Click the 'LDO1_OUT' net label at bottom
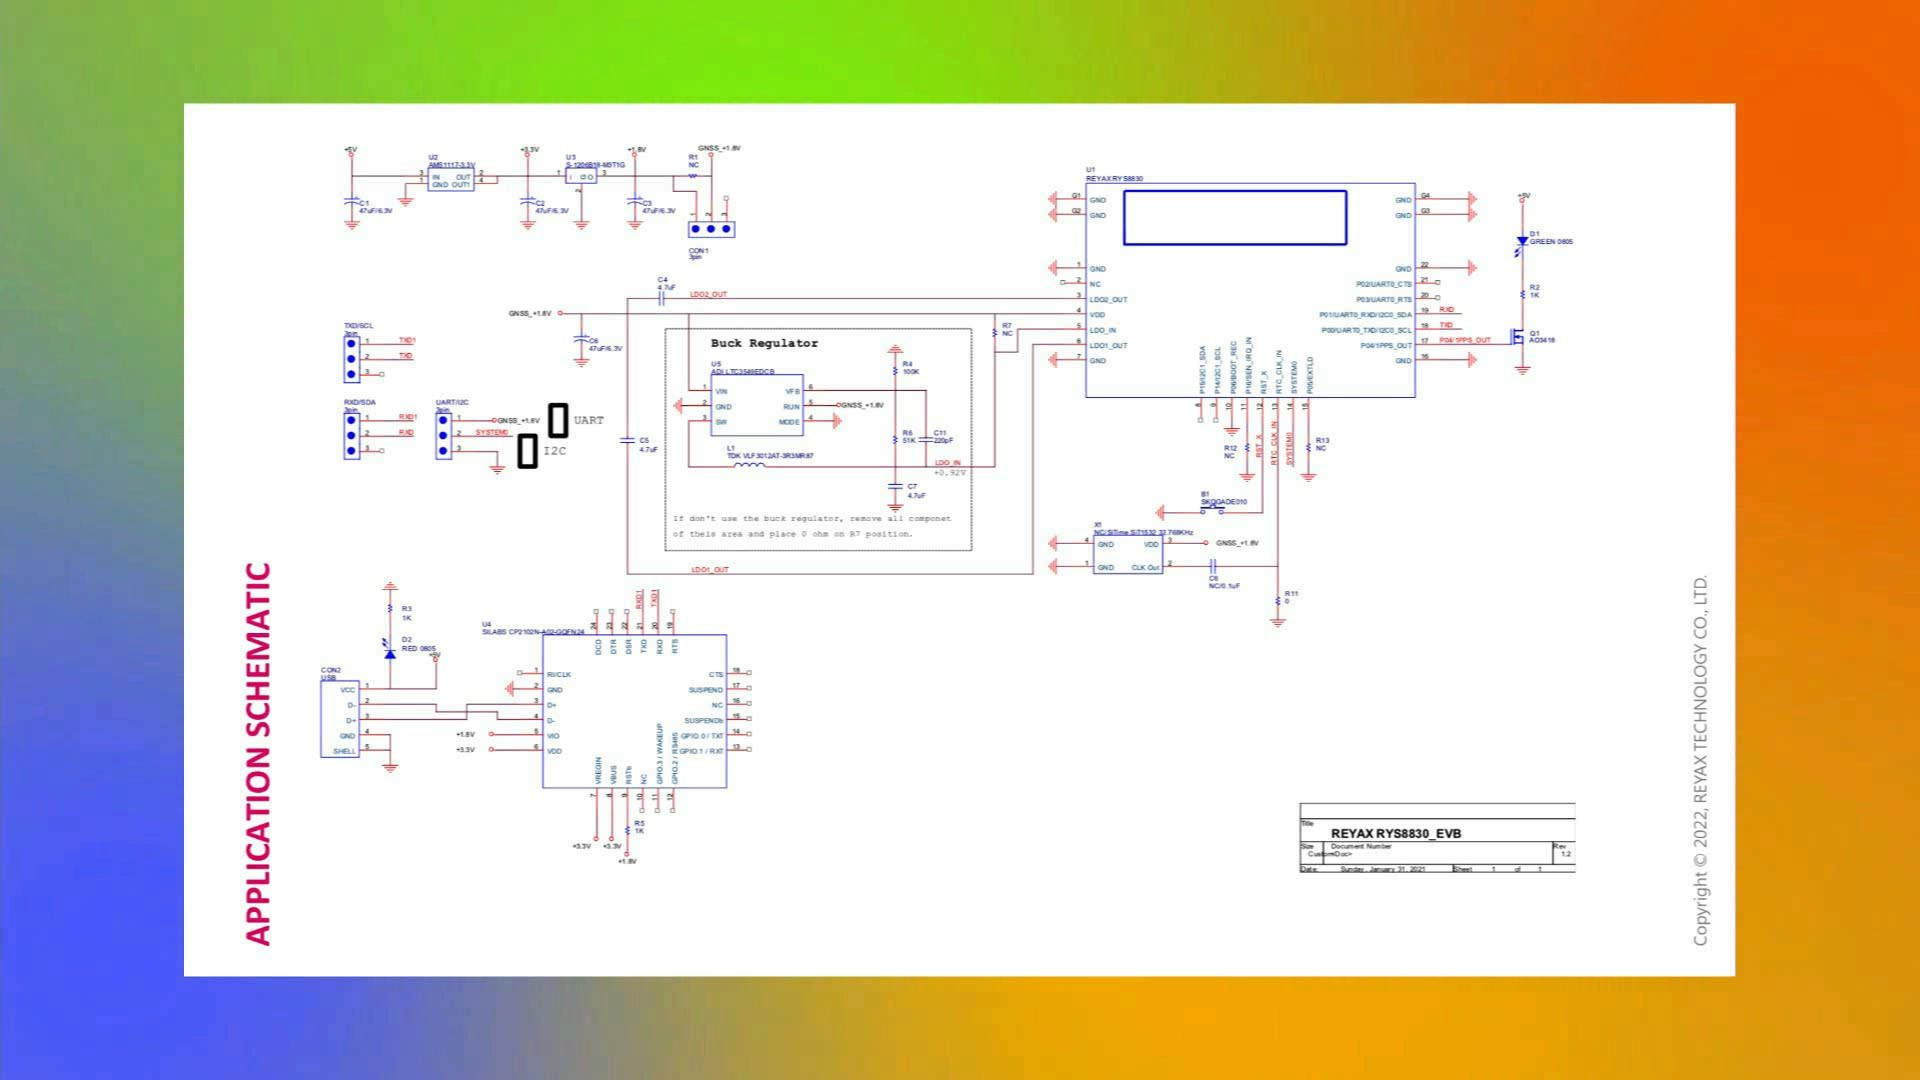 coord(710,570)
